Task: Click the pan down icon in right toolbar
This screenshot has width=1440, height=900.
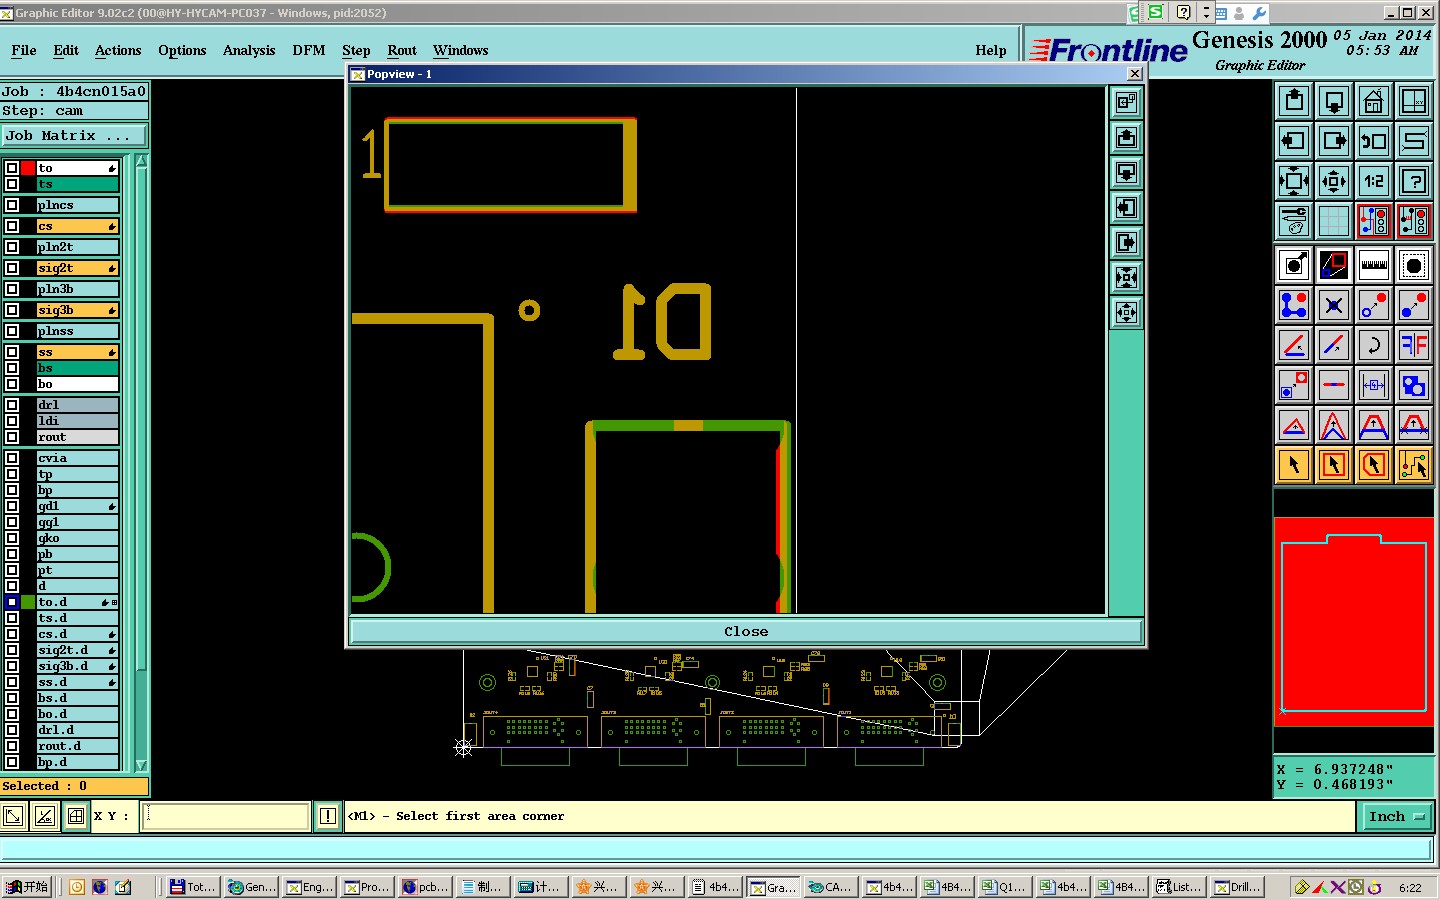Action: pos(1334,101)
